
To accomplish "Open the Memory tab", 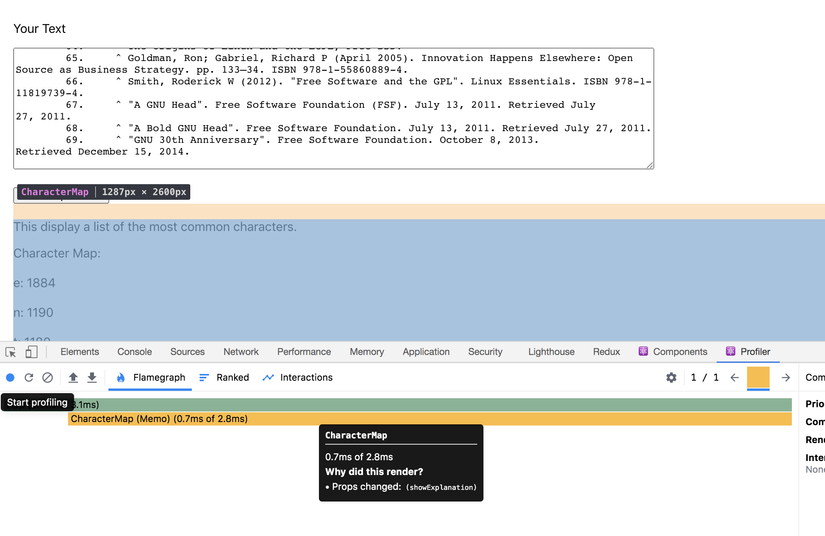I will 367,352.
